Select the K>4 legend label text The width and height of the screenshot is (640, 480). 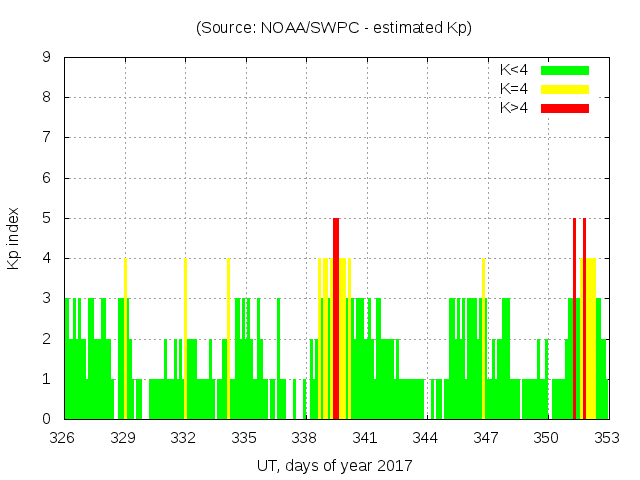(x=515, y=108)
